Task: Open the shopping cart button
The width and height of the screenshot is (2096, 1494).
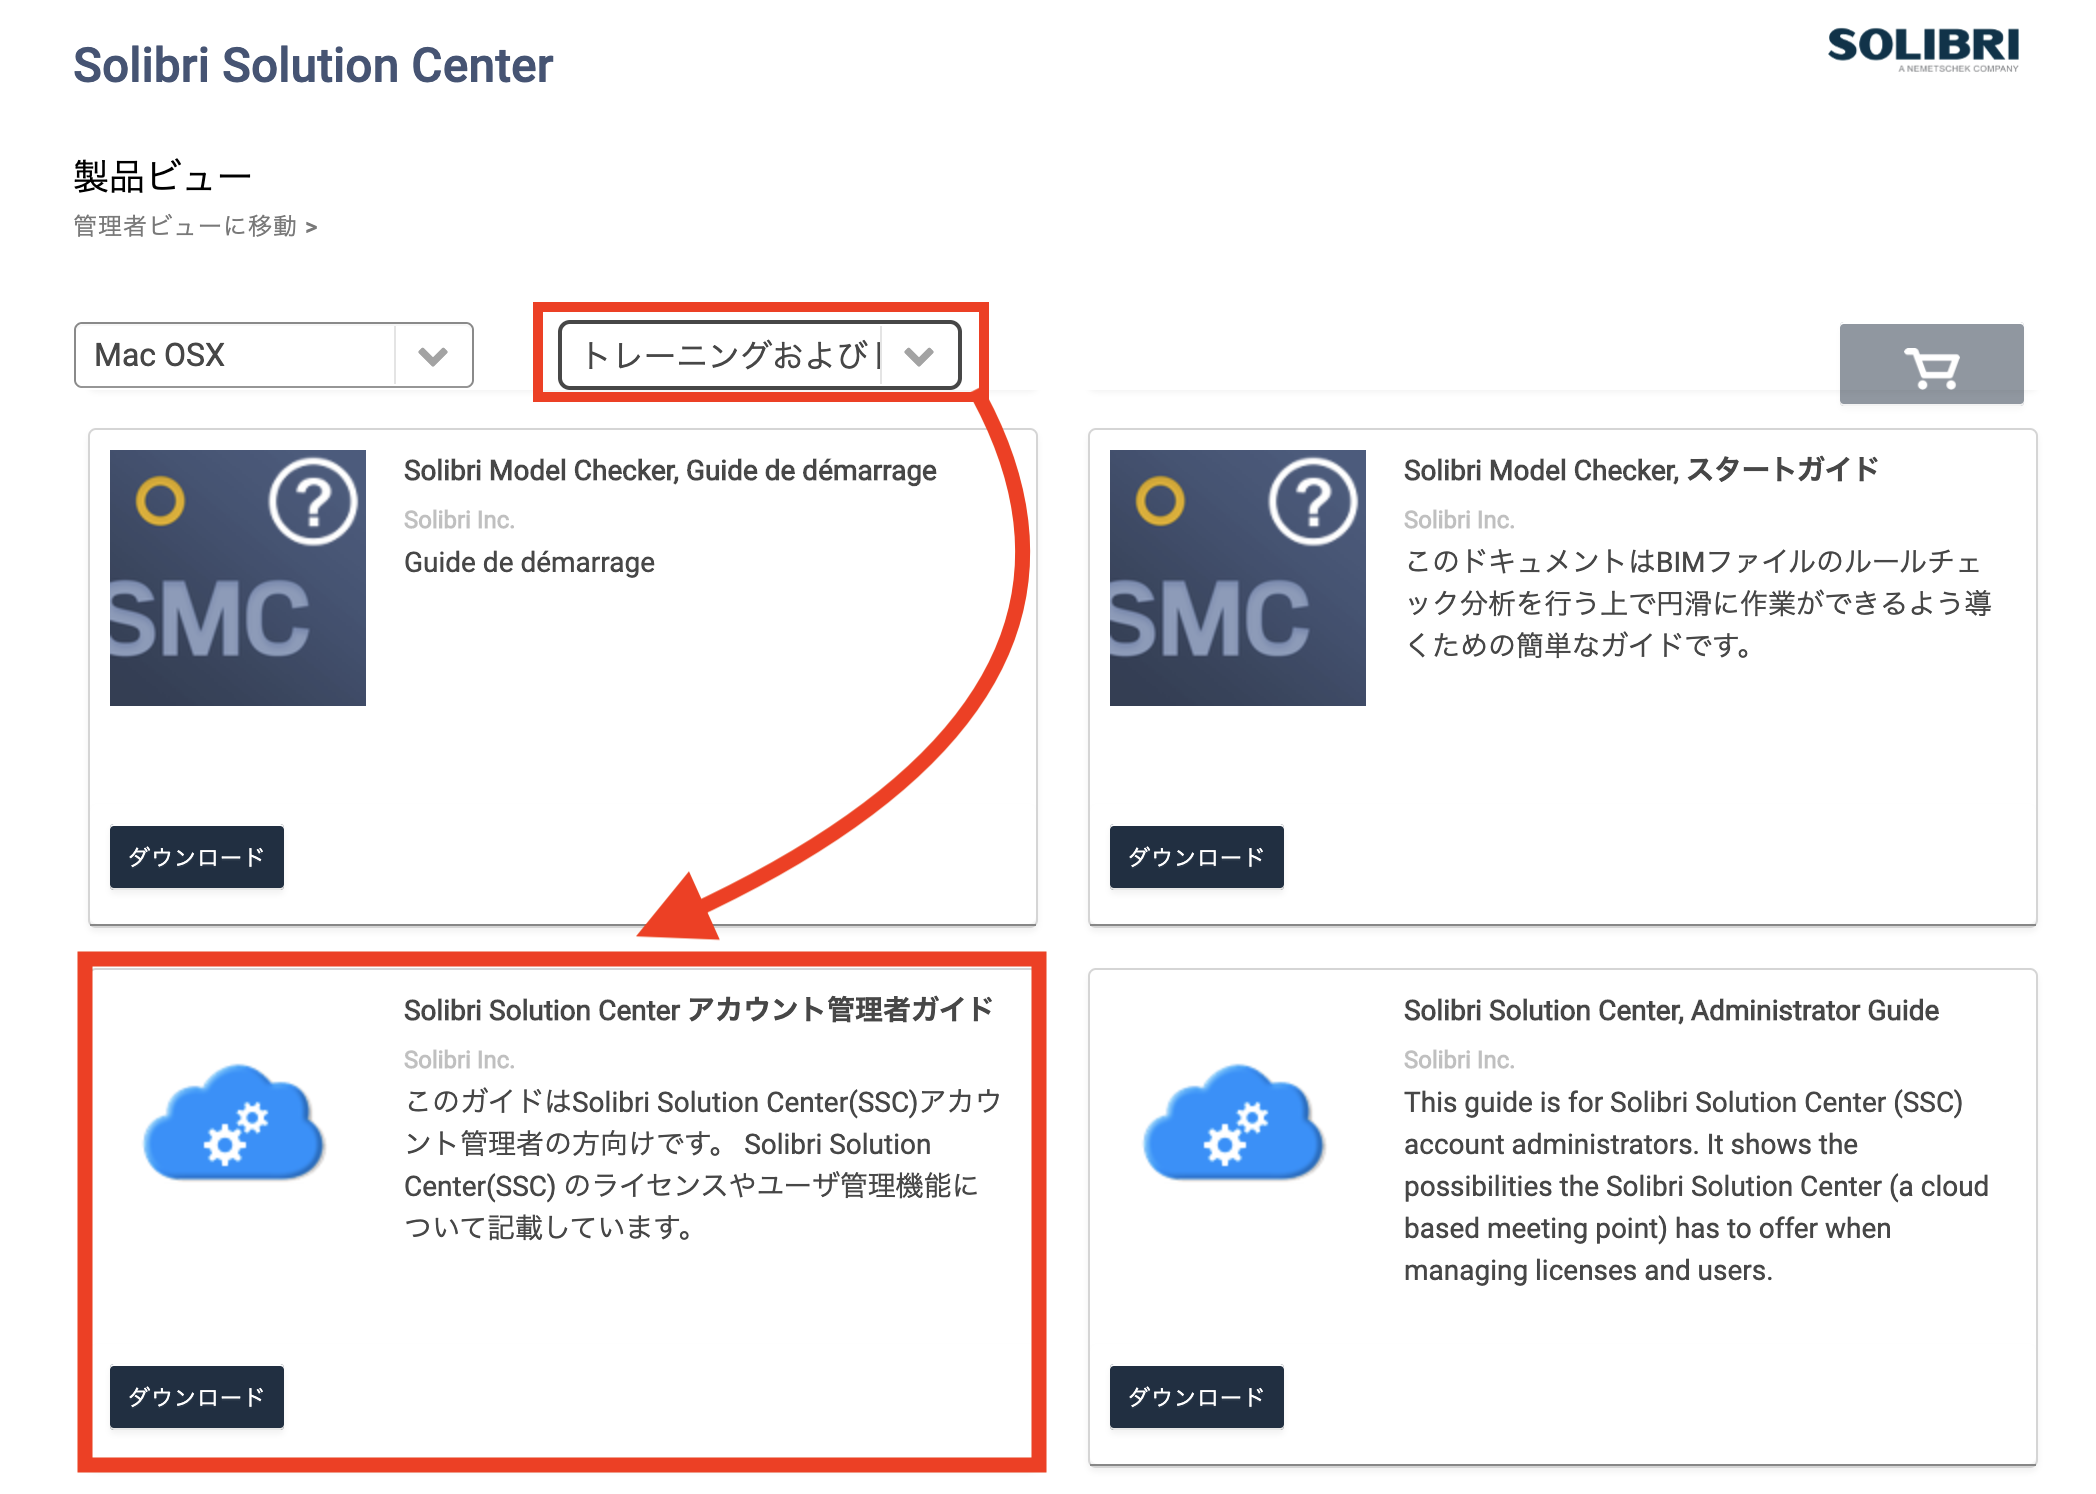Action: point(1931,364)
